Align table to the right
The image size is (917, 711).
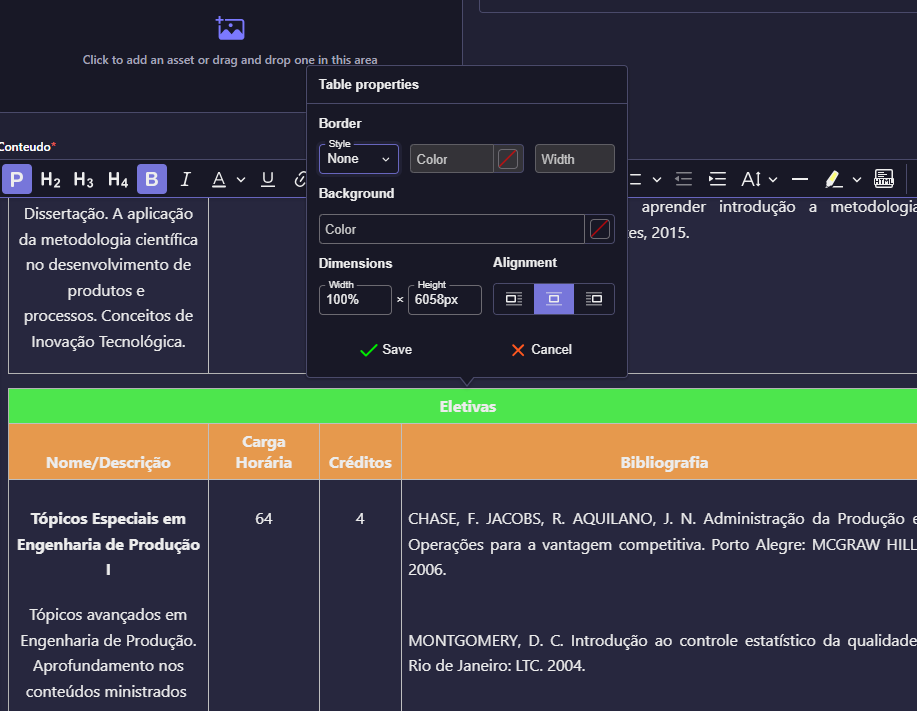click(x=594, y=299)
